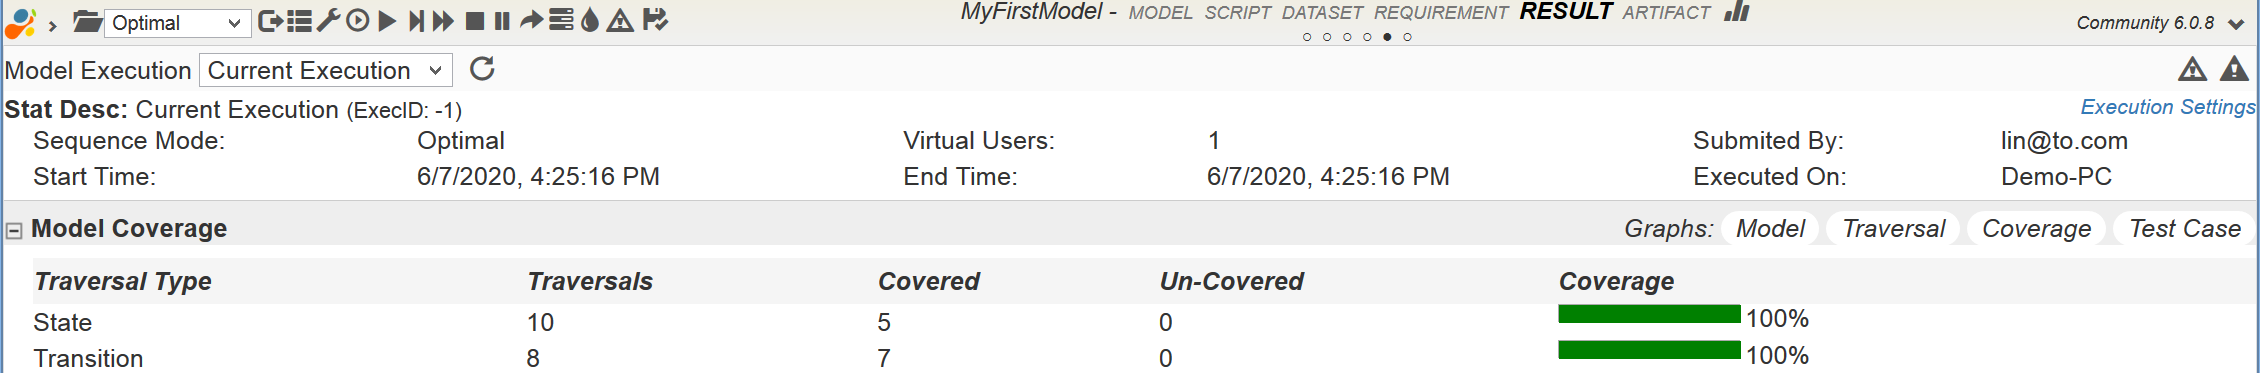Click the open folder icon
Screen dimensions: 2260x373
coord(88,22)
